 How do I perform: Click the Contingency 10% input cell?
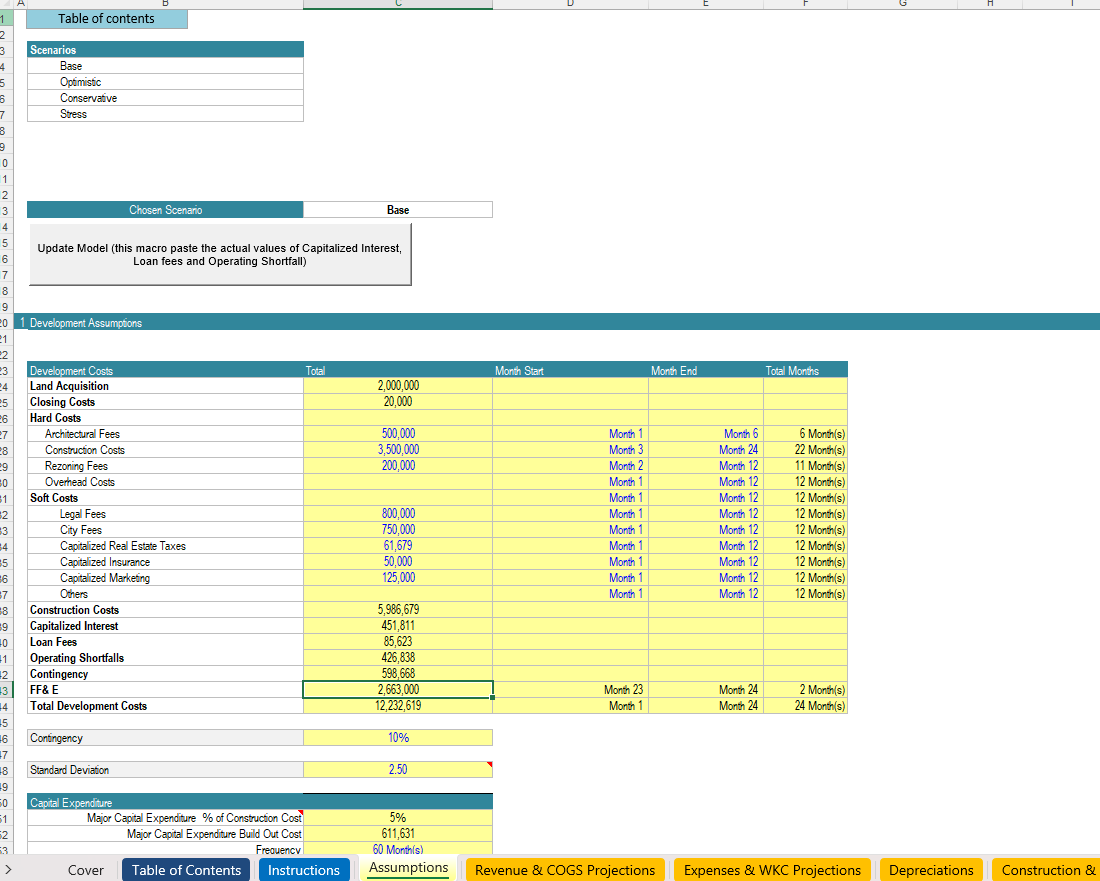[x=397, y=738]
